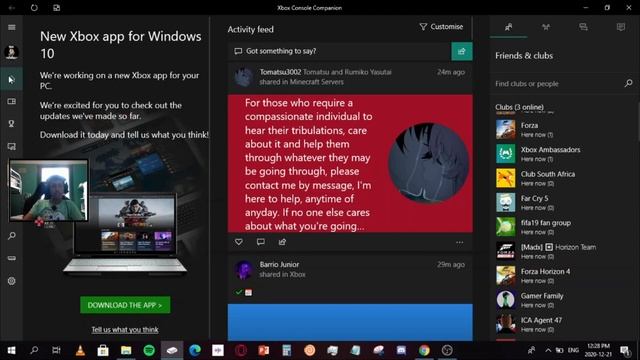Open the Connection console icon in sidebar
This screenshot has width=640, height=360.
click(x=11, y=258)
